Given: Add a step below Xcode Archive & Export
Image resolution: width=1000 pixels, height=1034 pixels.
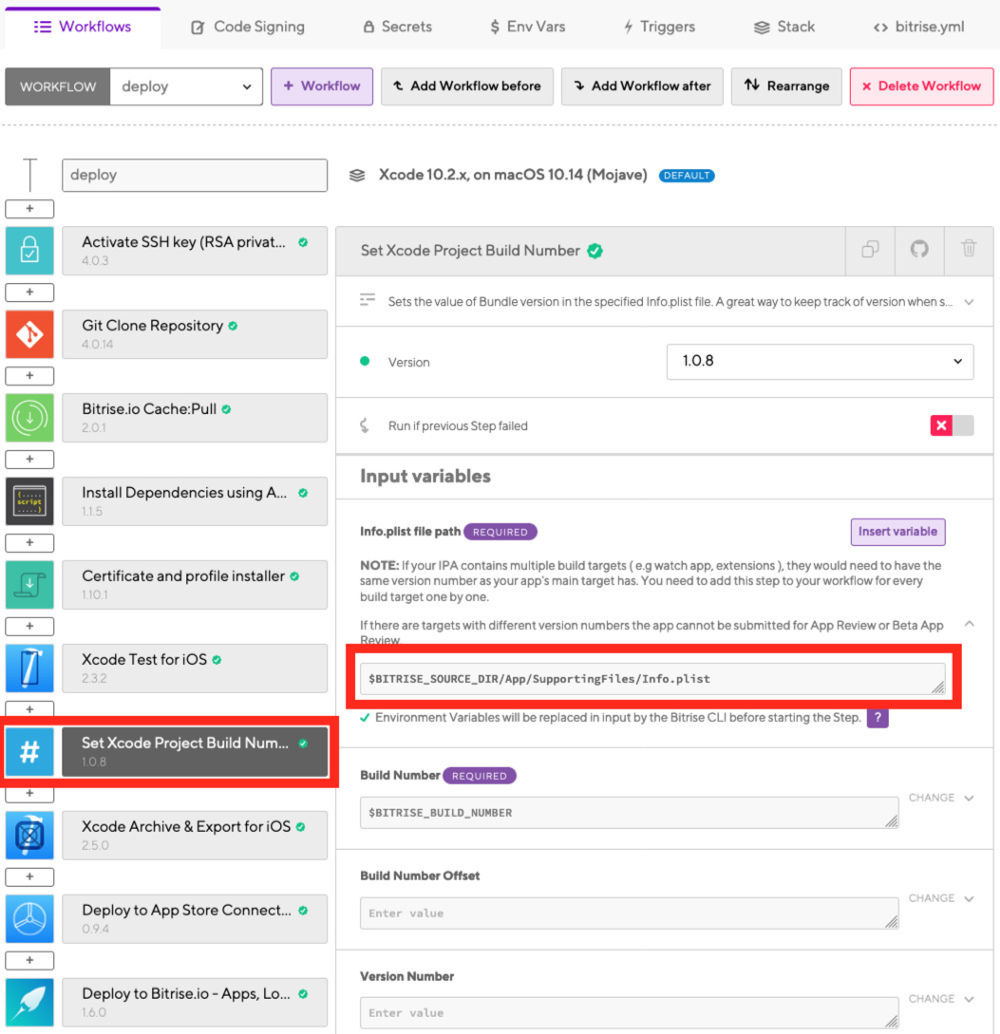Looking at the screenshot, I should (30, 876).
